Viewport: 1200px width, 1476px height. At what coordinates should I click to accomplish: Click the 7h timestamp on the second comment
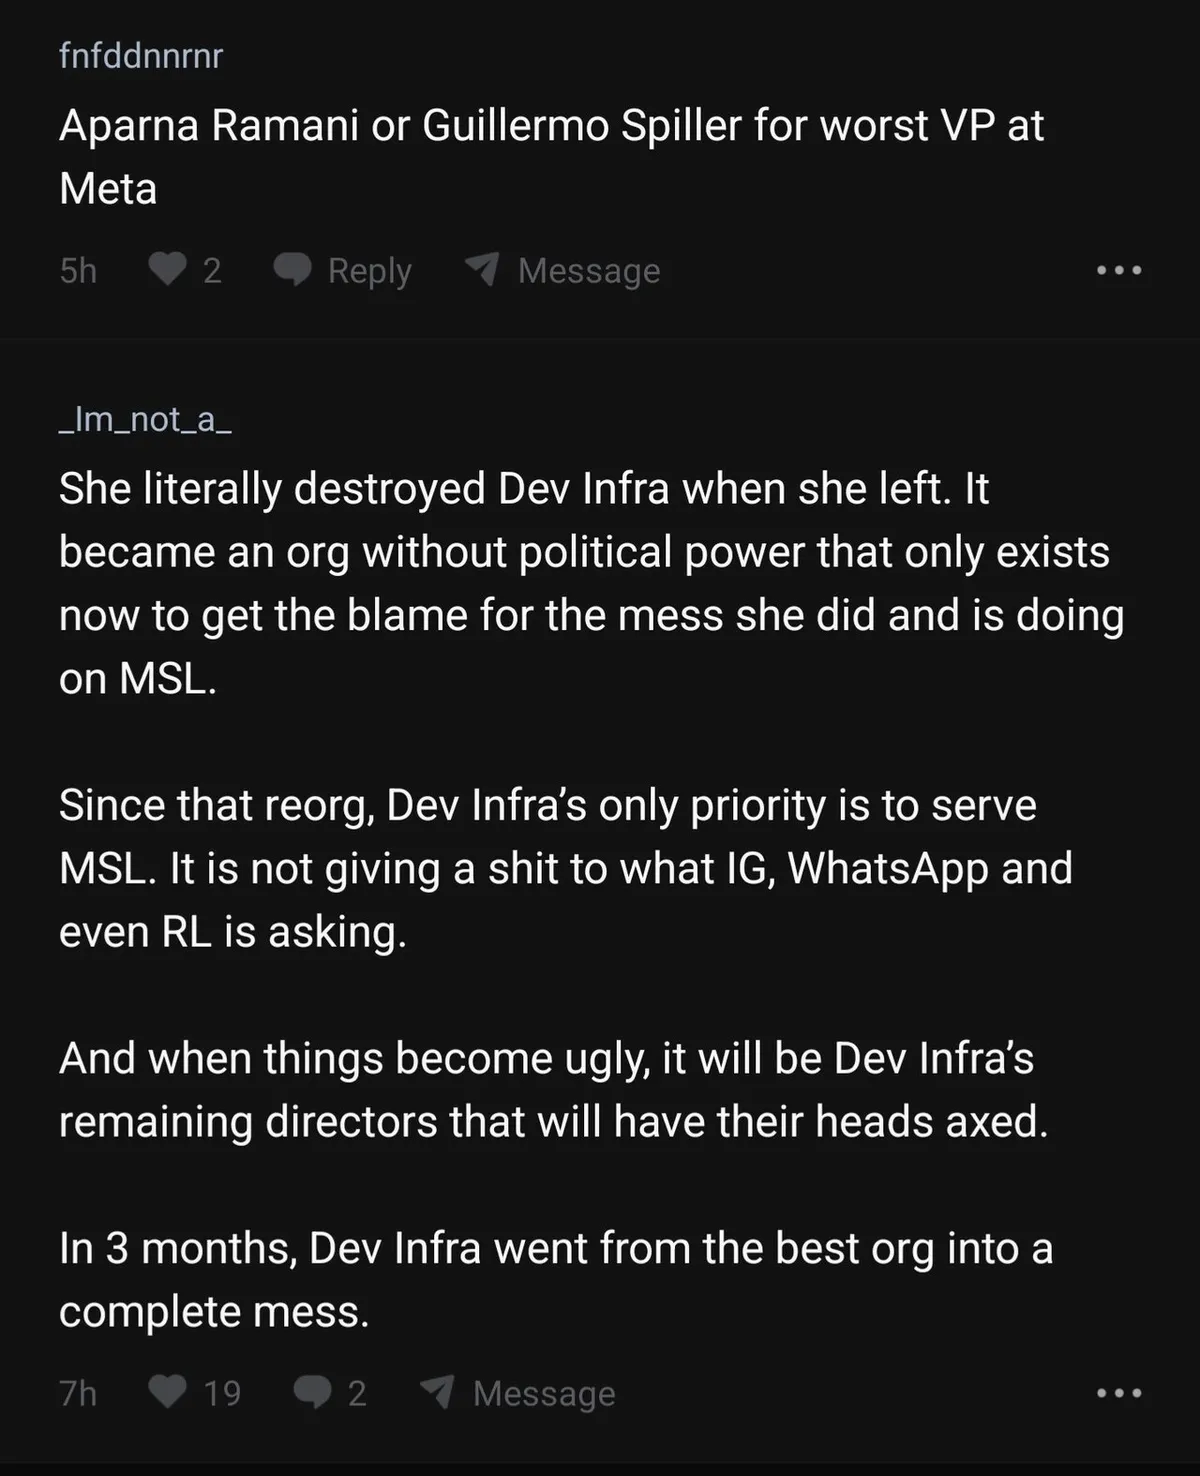click(x=78, y=1393)
